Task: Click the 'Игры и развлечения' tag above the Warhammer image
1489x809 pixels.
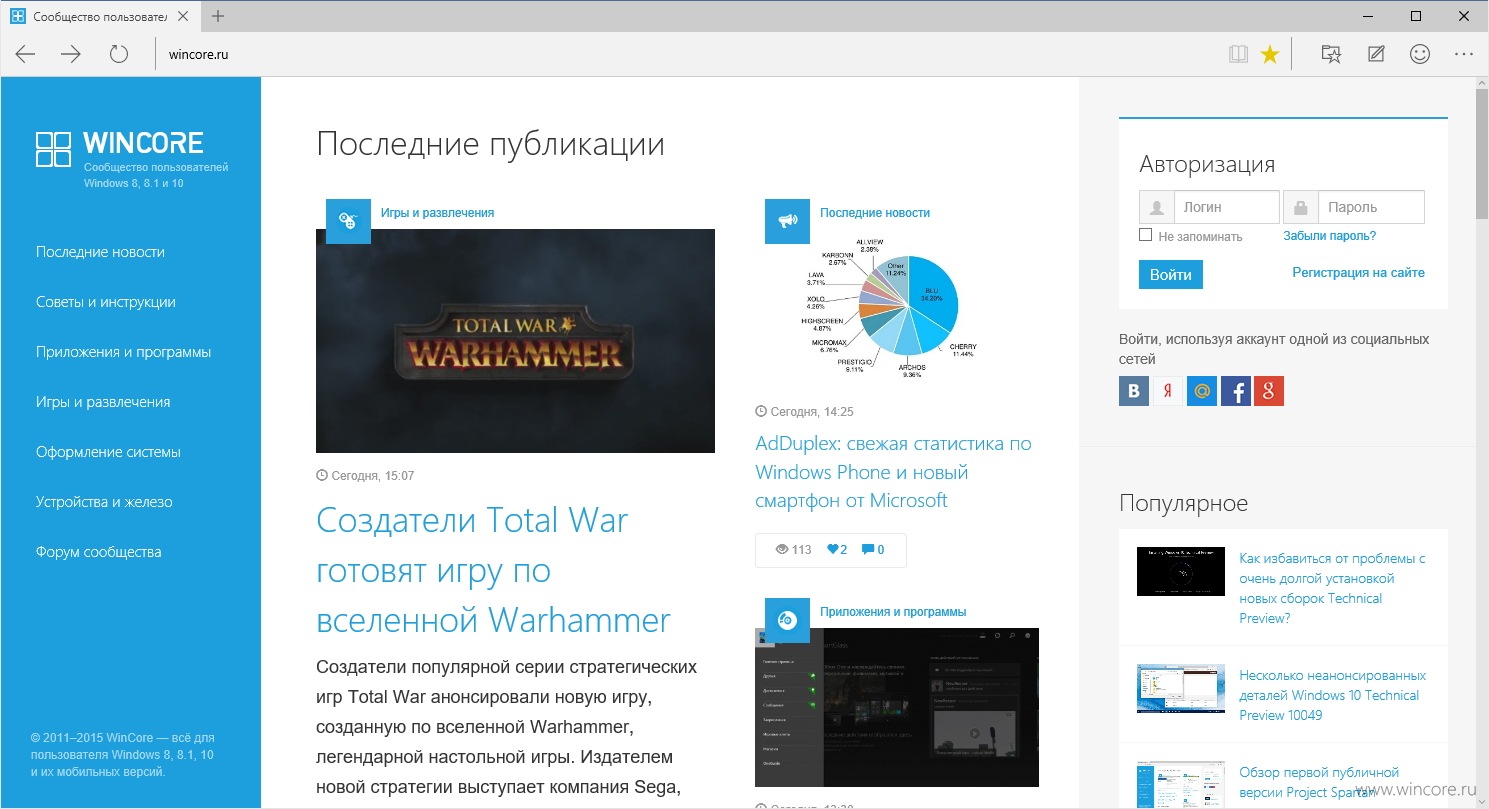Action: 437,213
